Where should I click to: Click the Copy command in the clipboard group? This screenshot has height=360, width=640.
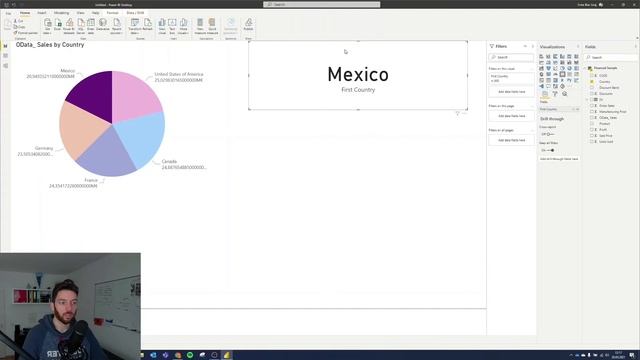(x=19, y=27)
